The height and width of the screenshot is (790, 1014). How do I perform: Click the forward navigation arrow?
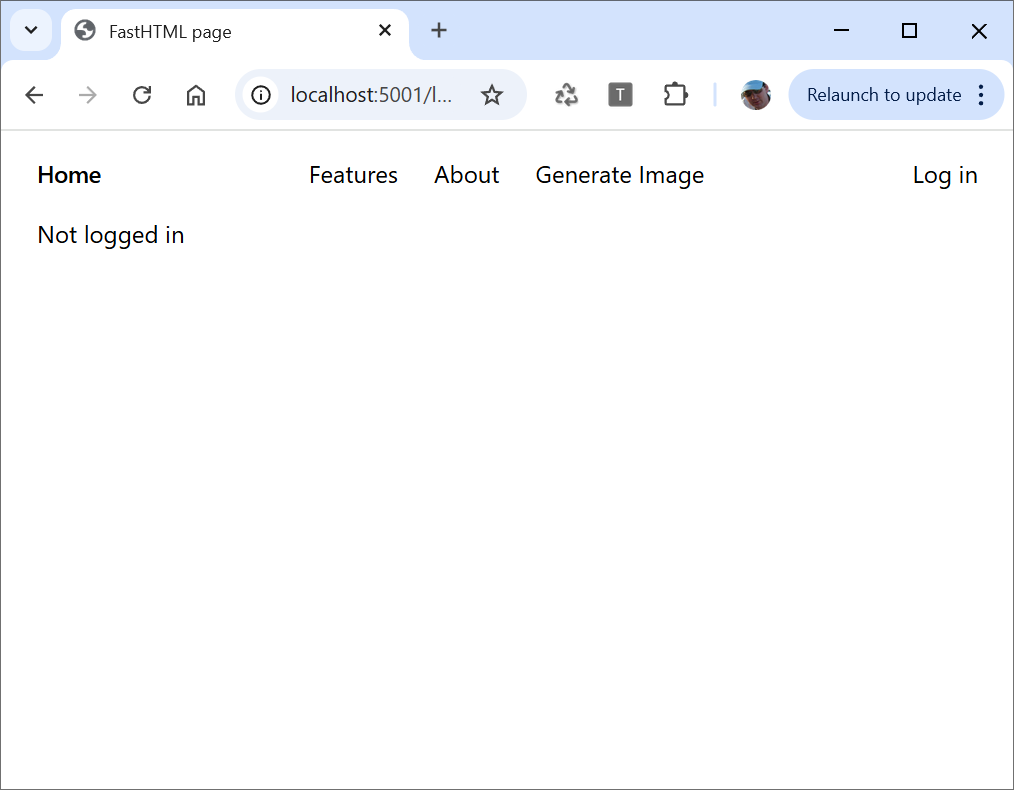(88, 95)
